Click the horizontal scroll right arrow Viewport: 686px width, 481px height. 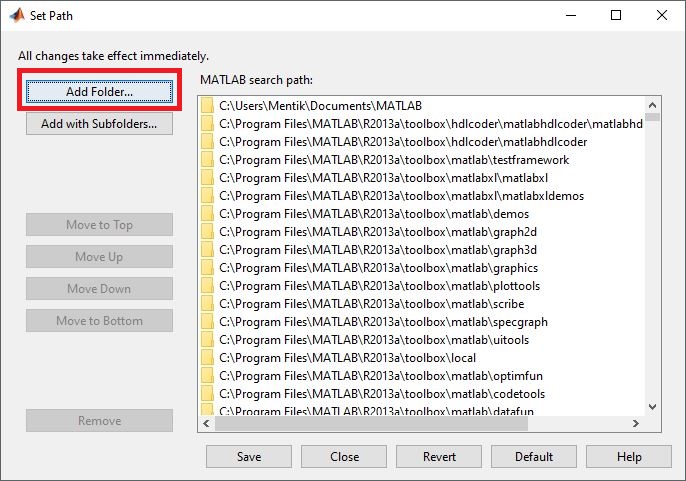(x=636, y=423)
